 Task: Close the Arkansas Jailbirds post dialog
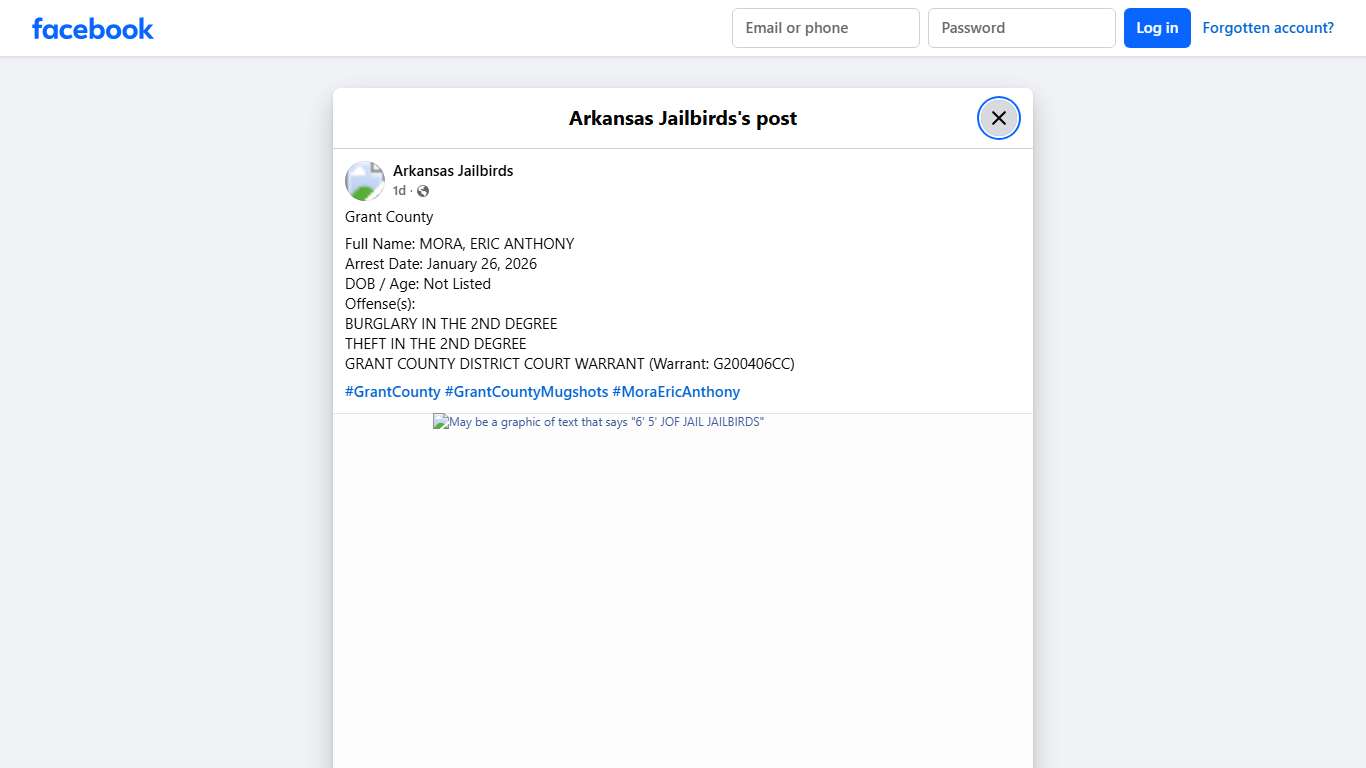pyautogui.click(x=998, y=118)
